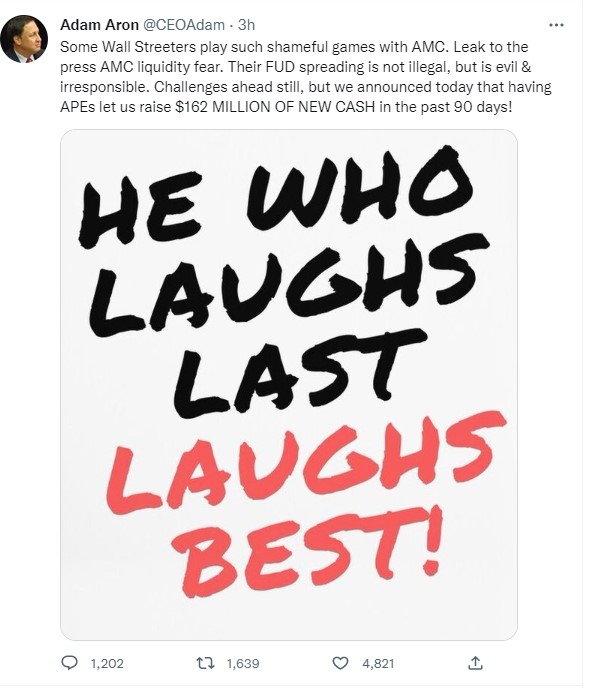Click the tweet line starting 'Some Wall Streeters'
The width and height of the screenshot is (592, 688).
coord(294,47)
